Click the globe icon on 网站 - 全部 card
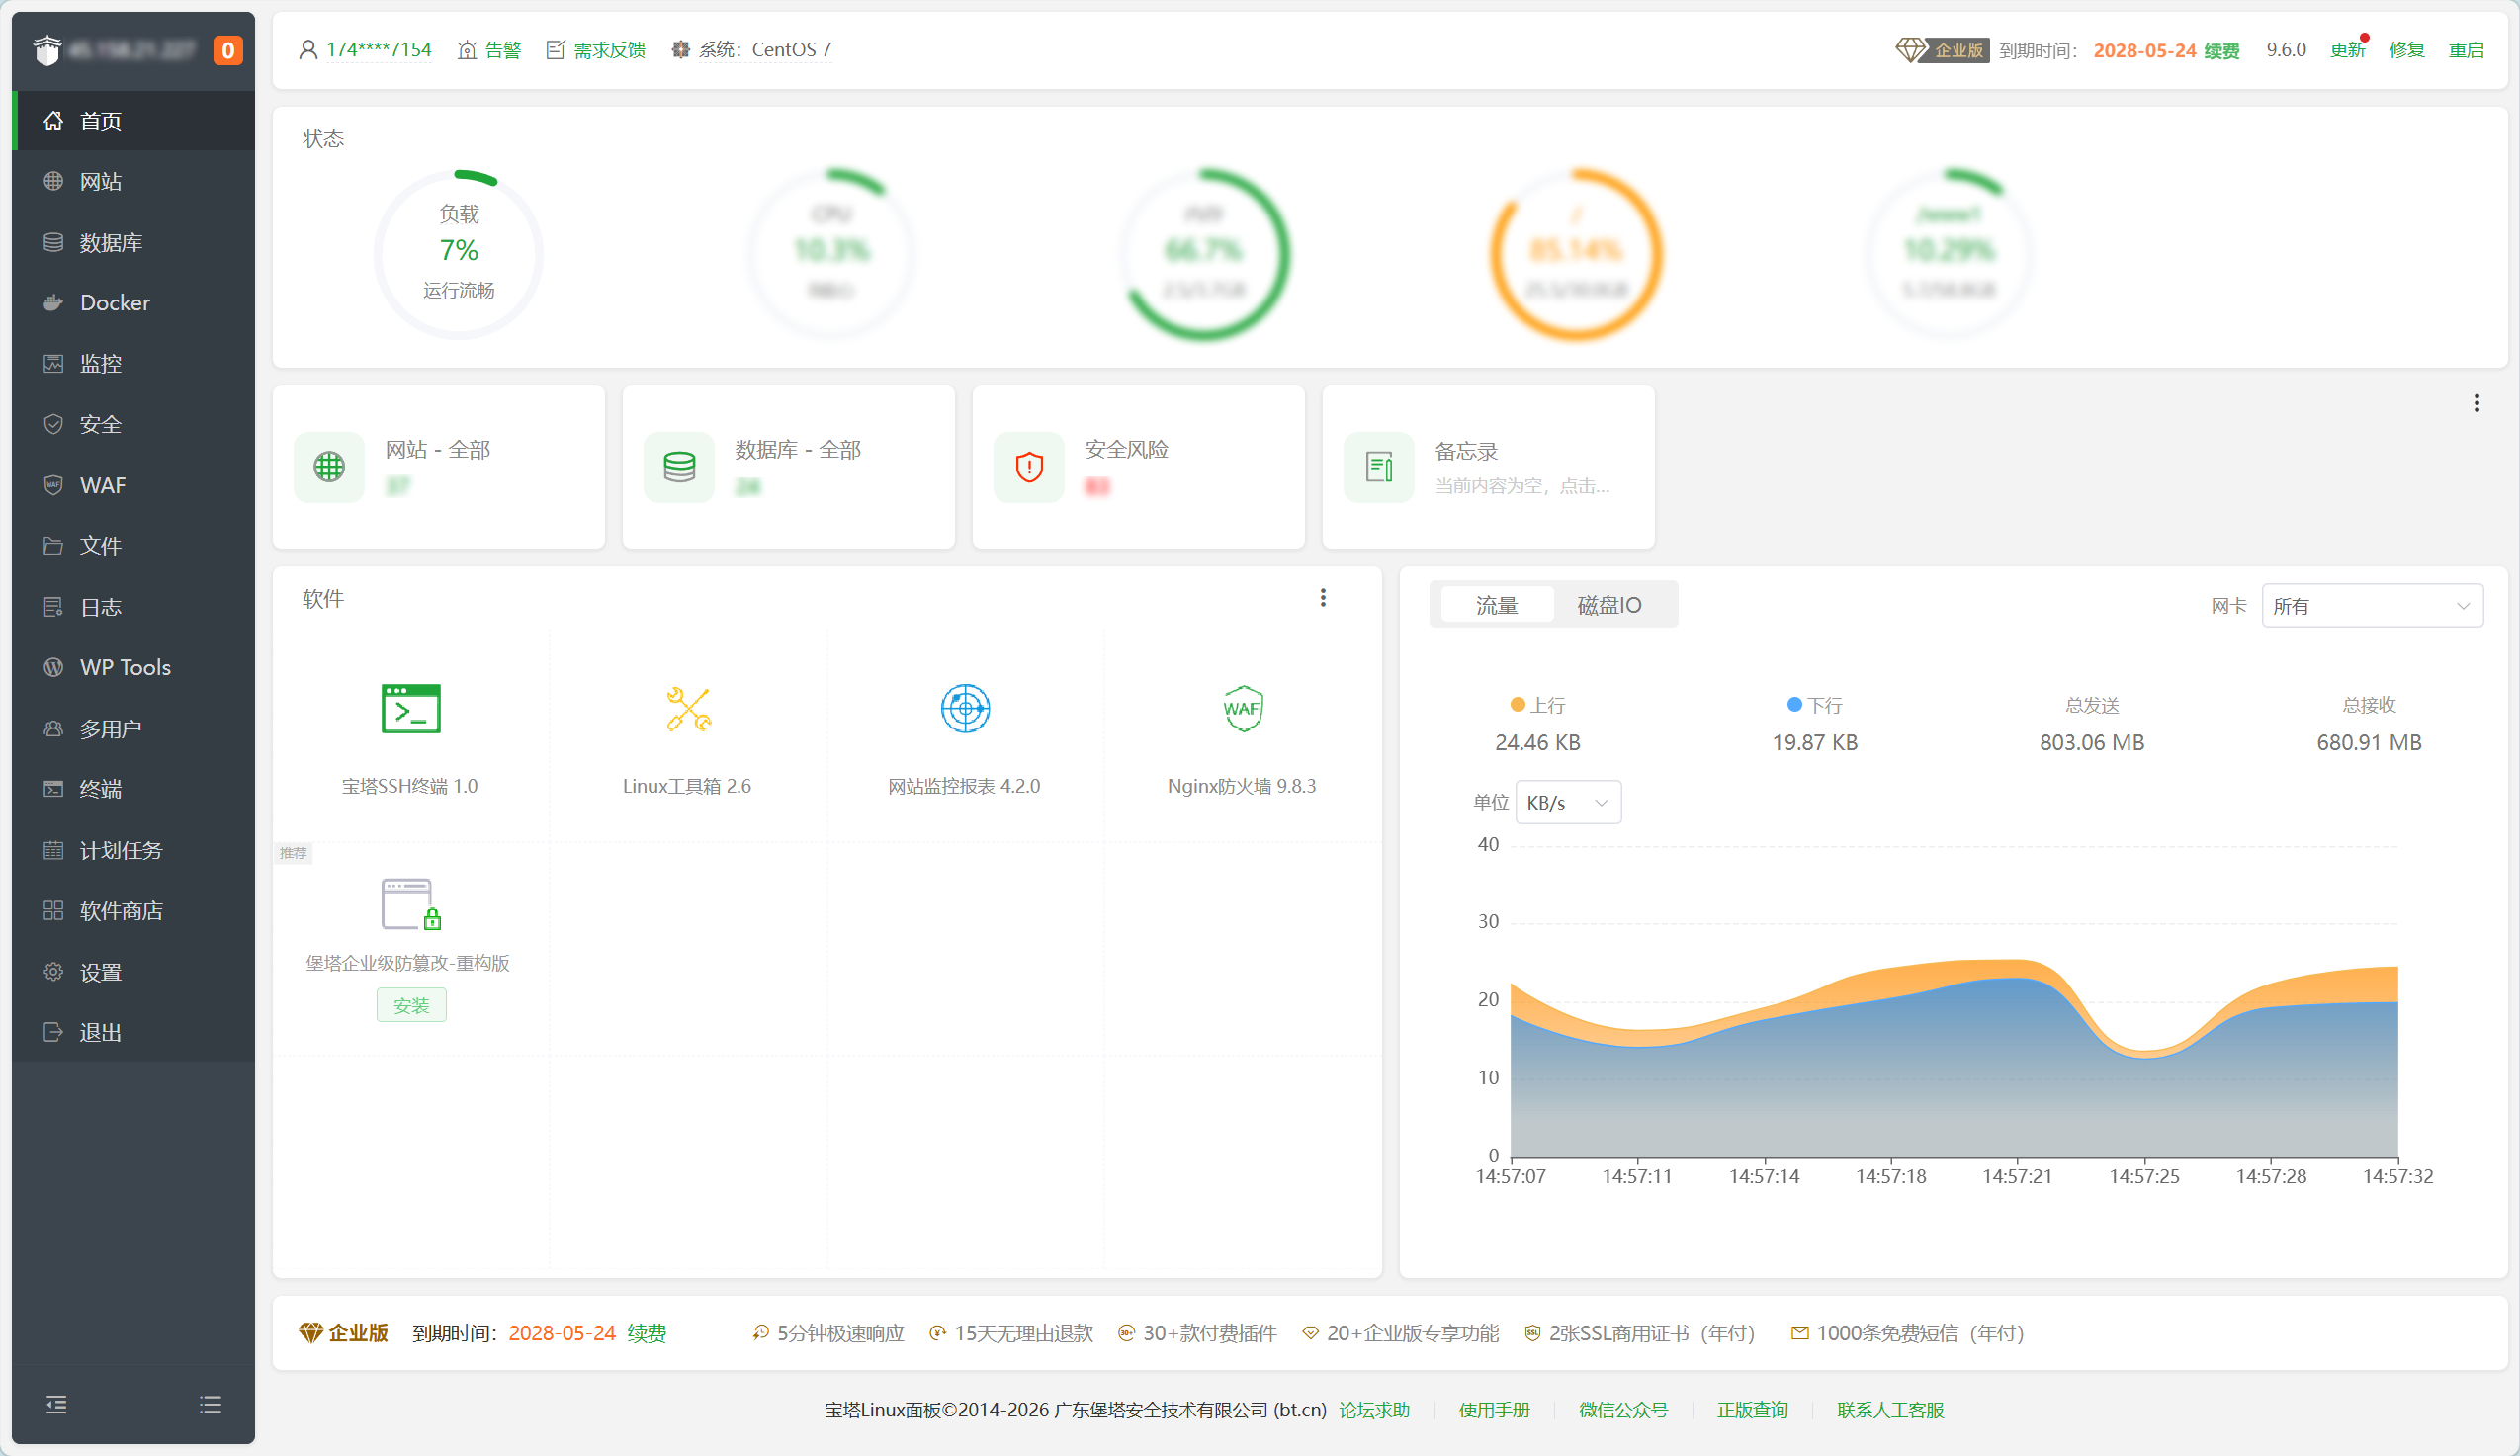The image size is (2520, 1456). pos(329,467)
